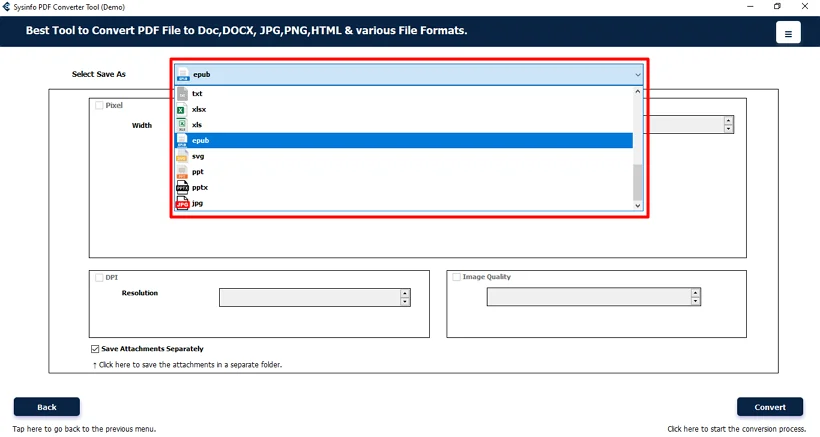Viewport: 820px width, 437px height.
Task: Enable the Image Quality checkbox
Action: [x=457, y=277]
